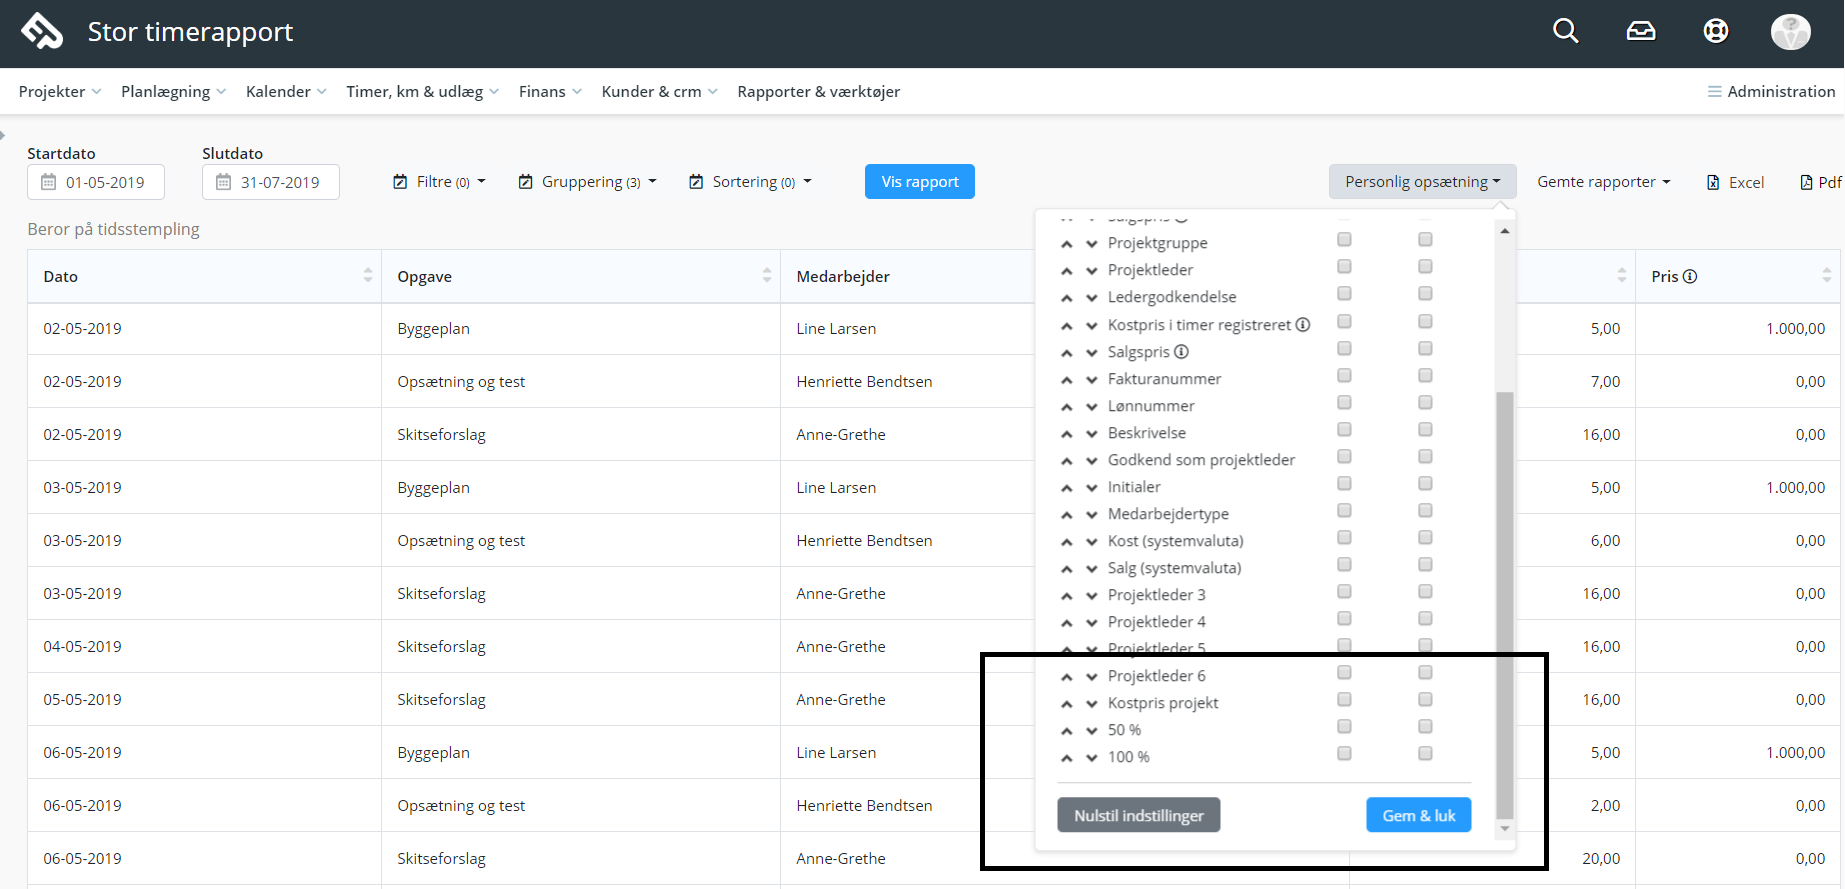Tick second checkbox for Projektleder

1425,267
